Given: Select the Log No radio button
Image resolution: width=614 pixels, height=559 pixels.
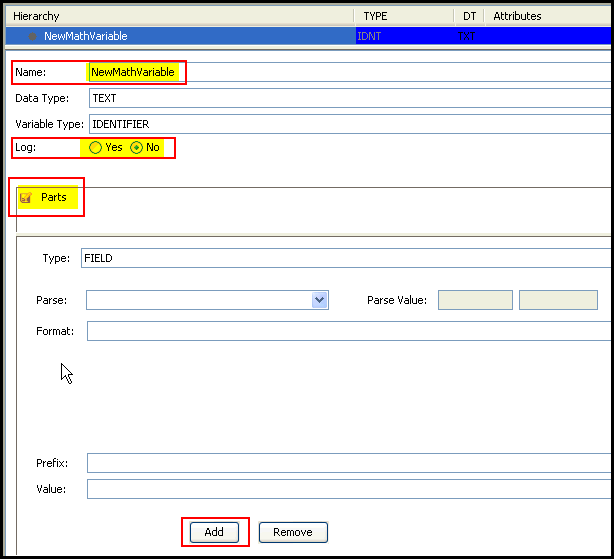Looking at the screenshot, I should [136, 148].
